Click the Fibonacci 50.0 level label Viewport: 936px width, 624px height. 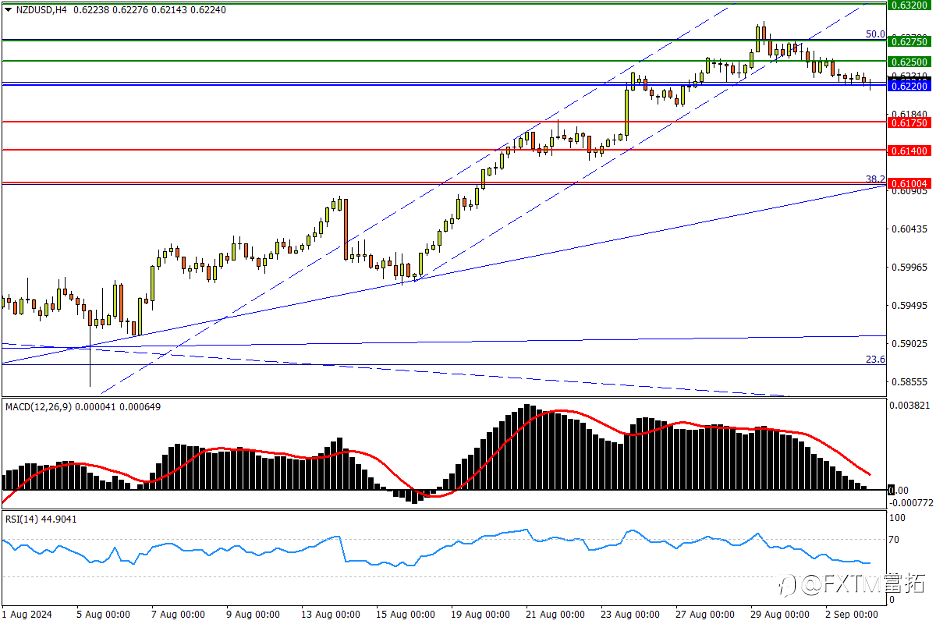click(x=875, y=35)
